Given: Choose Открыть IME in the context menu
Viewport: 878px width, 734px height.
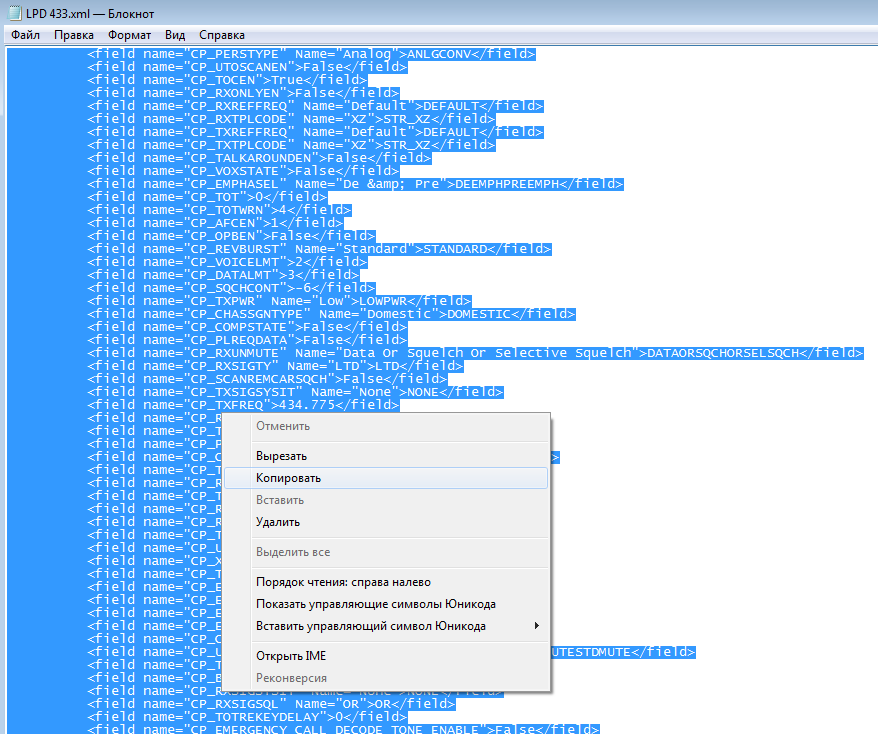Looking at the screenshot, I should (386, 656).
